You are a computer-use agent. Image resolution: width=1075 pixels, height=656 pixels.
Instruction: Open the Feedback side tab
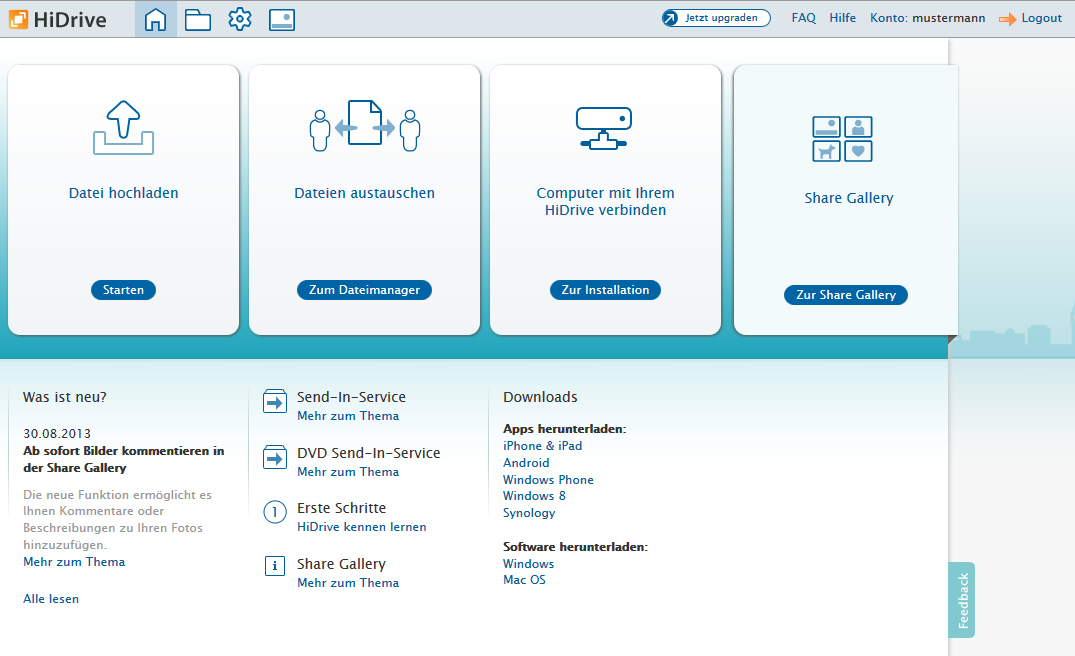(962, 600)
